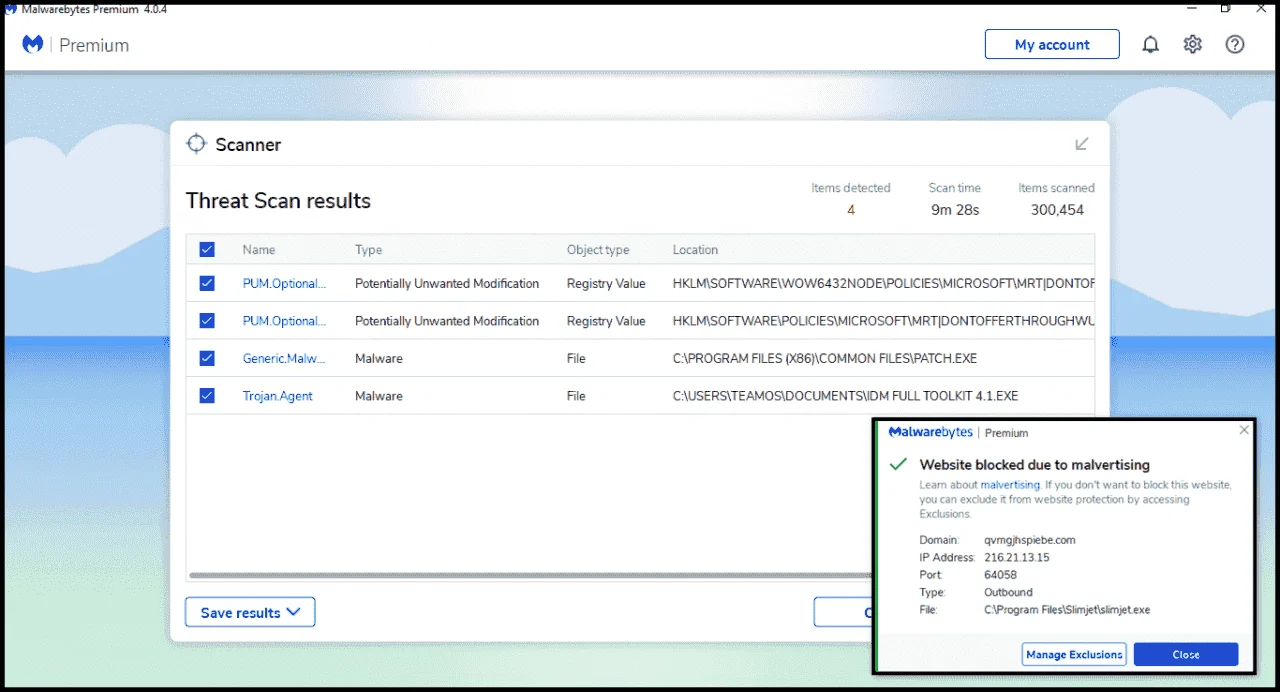The height and width of the screenshot is (692, 1280).
Task: Click the port value 64058
Action: [1000, 575]
